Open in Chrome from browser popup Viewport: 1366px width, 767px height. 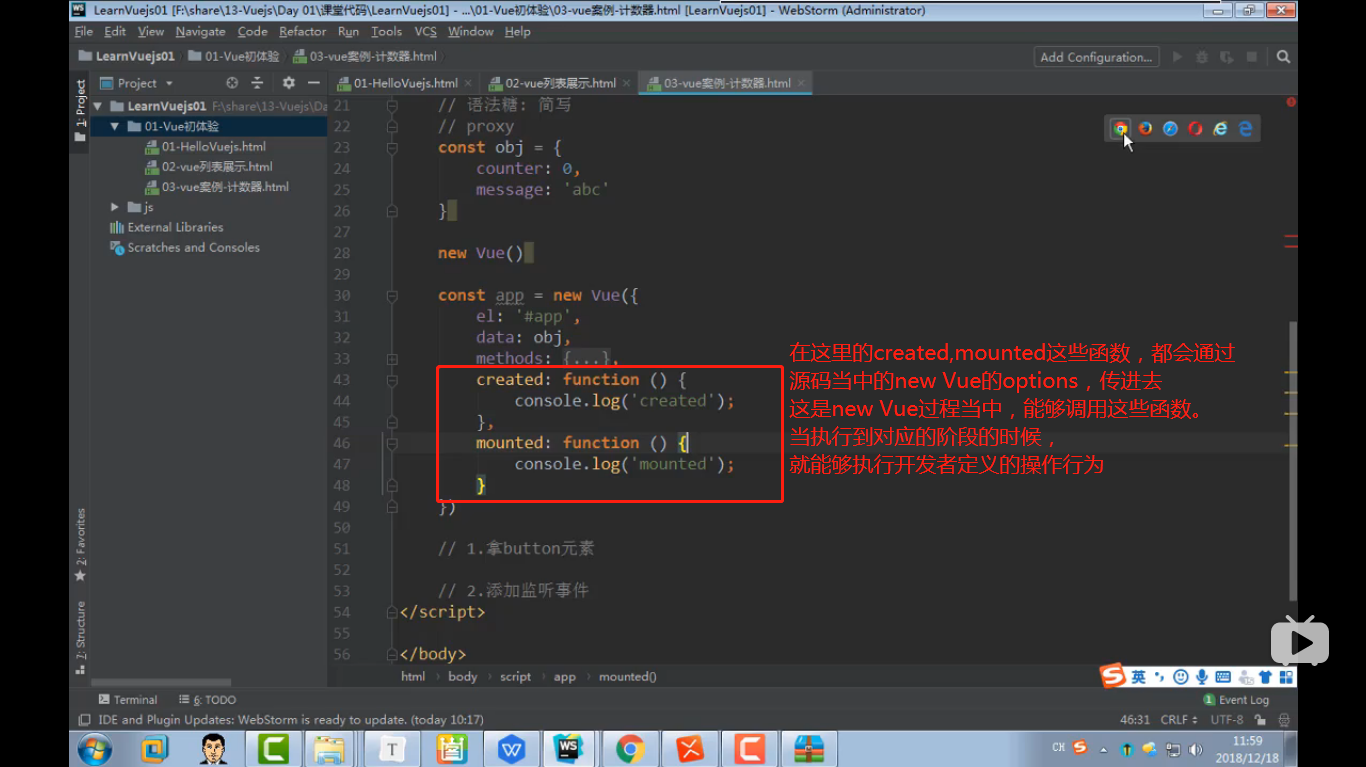pyautogui.click(x=1120, y=129)
